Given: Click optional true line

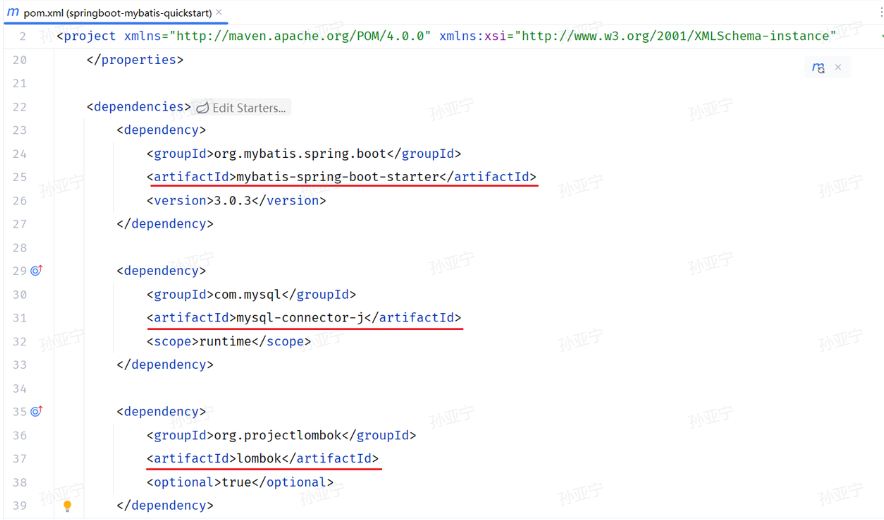Looking at the screenshot, I should [x=240, y=483].
